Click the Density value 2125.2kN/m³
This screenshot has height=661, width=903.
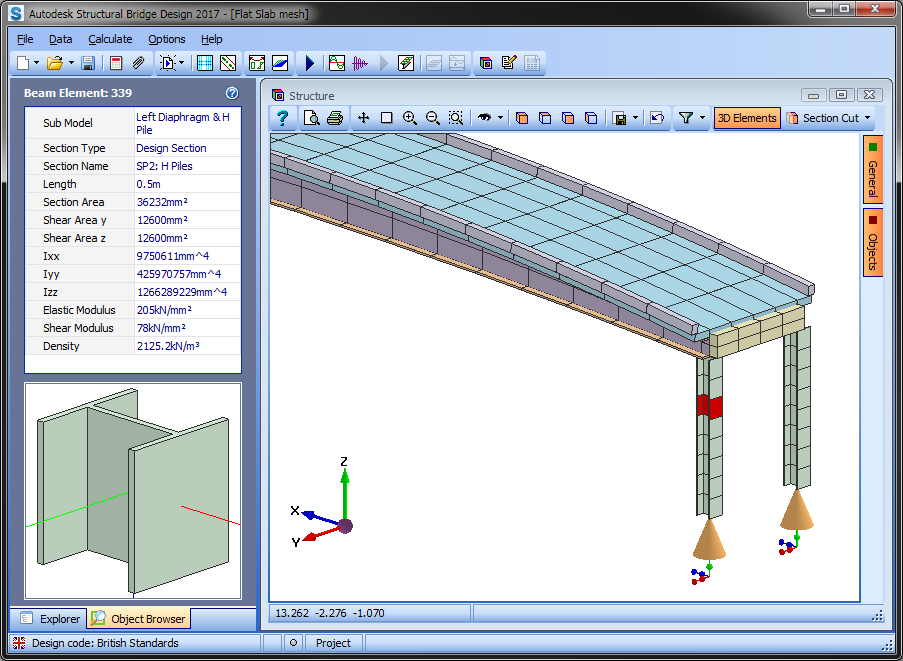pyautogui.click(x=168, y=346)
